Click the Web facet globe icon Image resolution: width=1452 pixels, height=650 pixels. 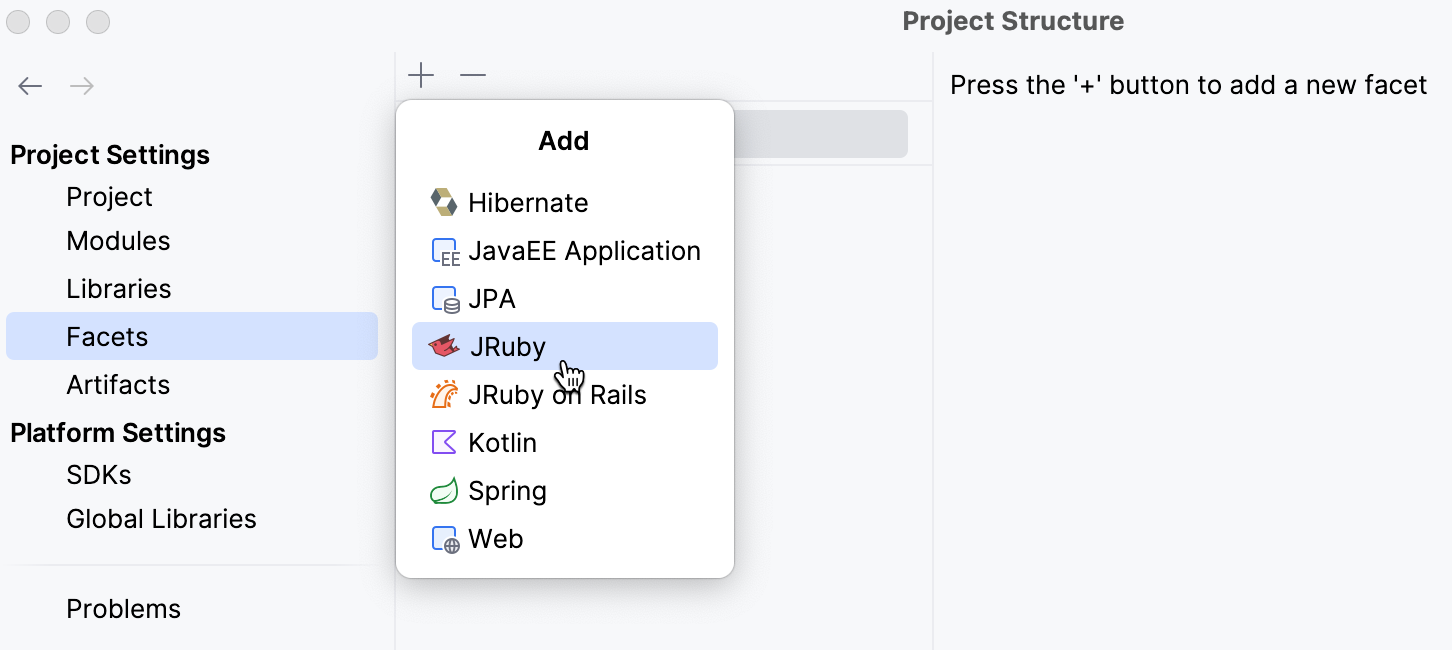(x=444, y=538)
